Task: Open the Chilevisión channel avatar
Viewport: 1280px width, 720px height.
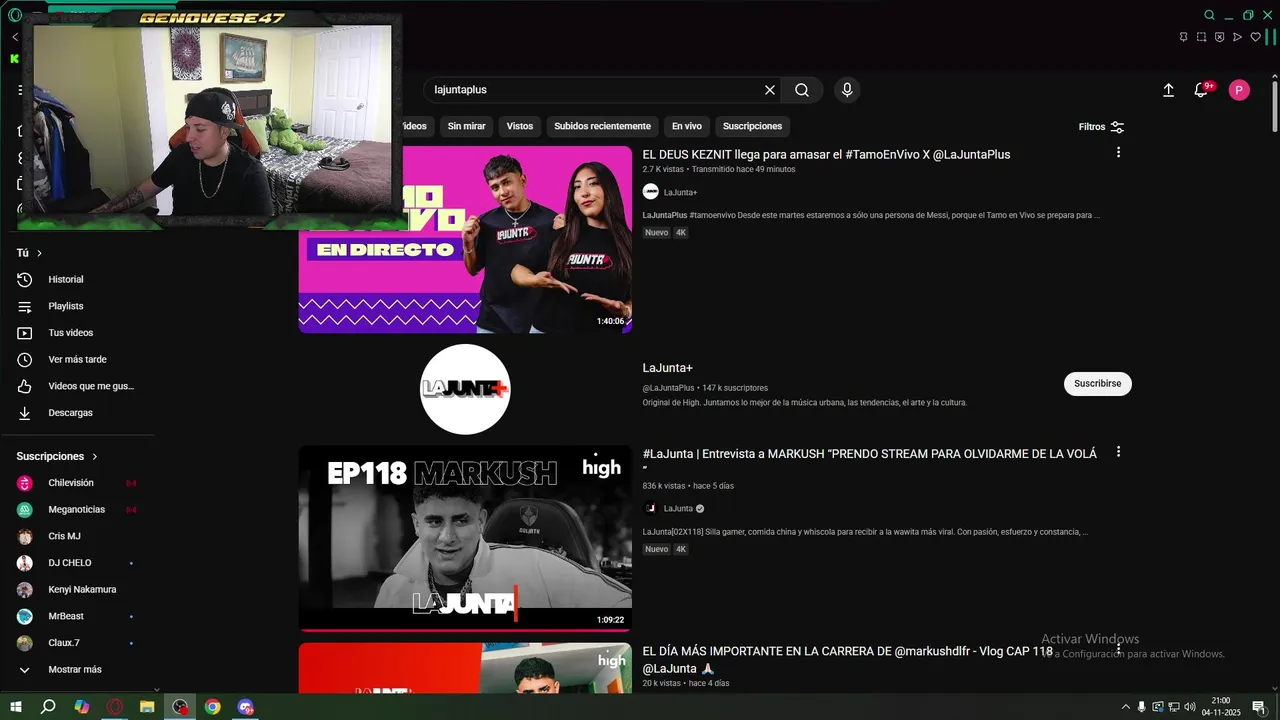Action: point(25,483)
